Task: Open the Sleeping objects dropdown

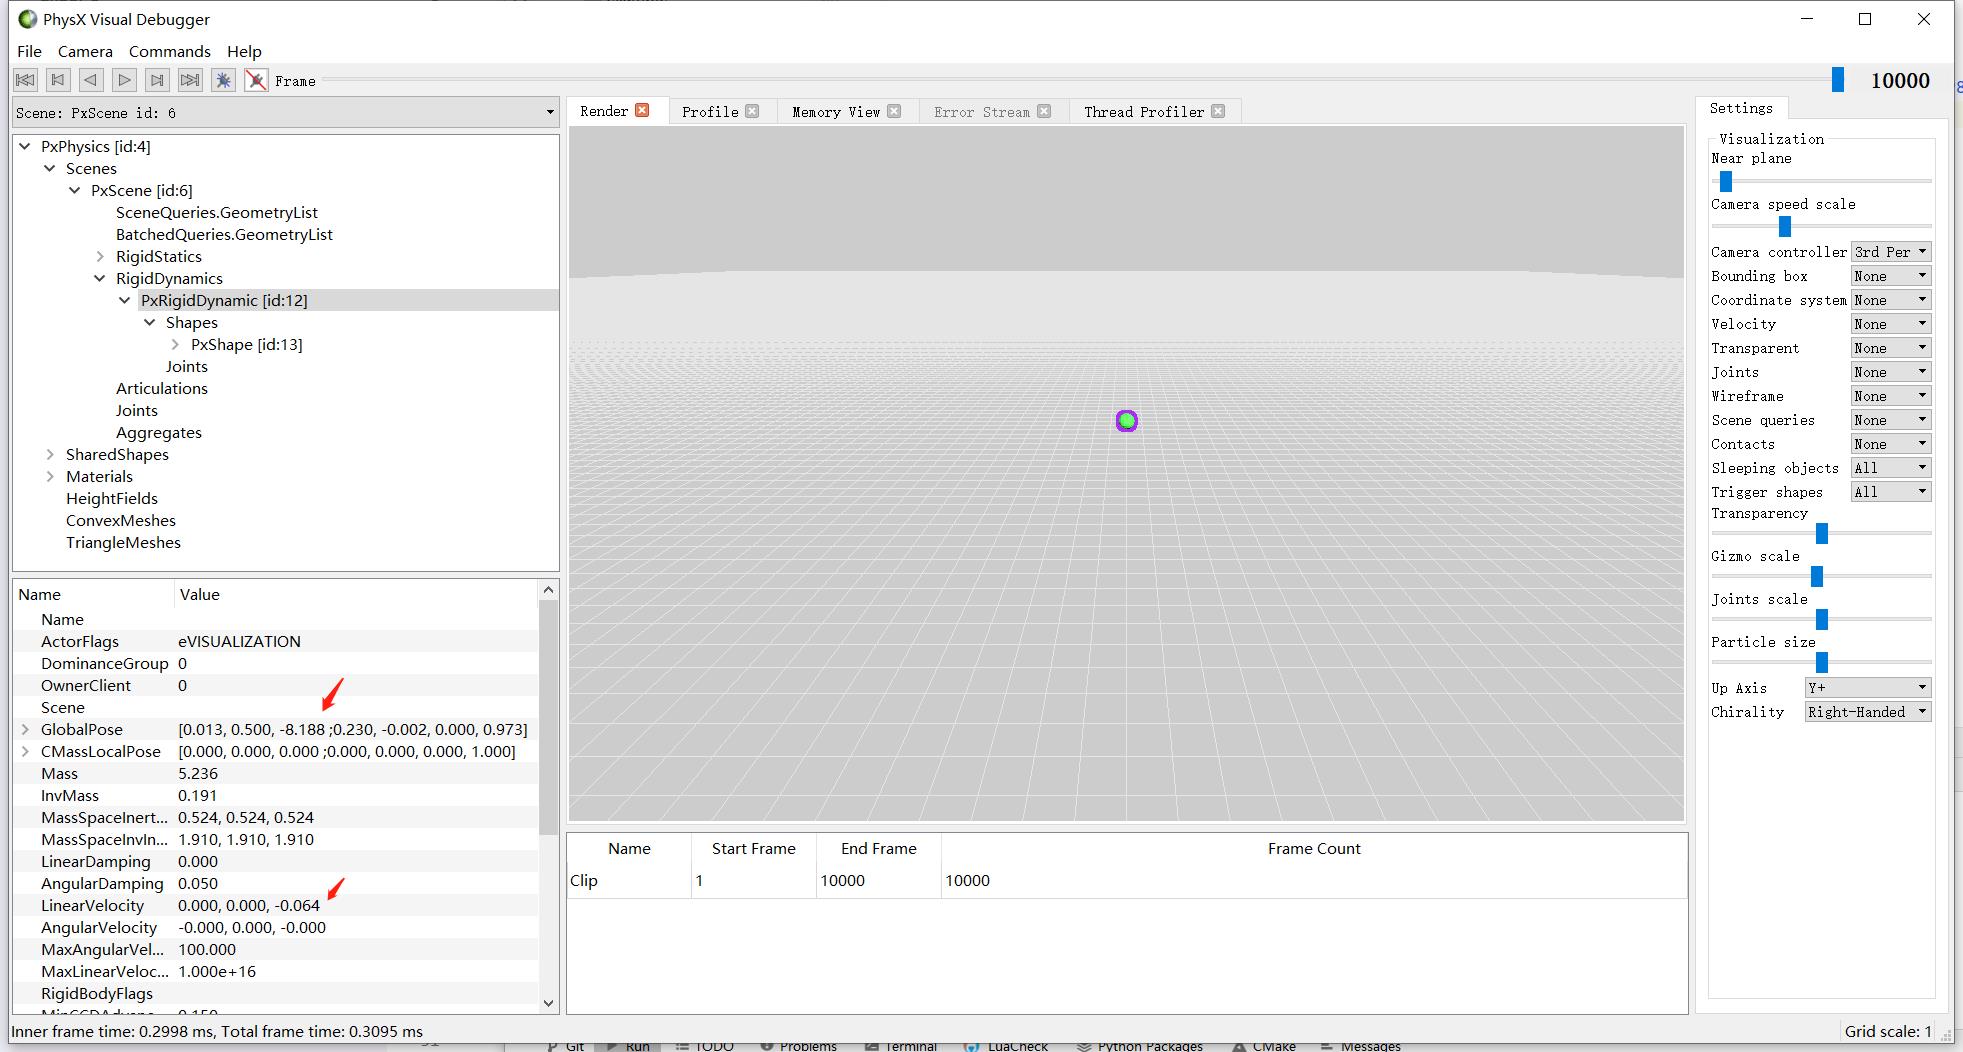Action: [x=1891, y=468]
